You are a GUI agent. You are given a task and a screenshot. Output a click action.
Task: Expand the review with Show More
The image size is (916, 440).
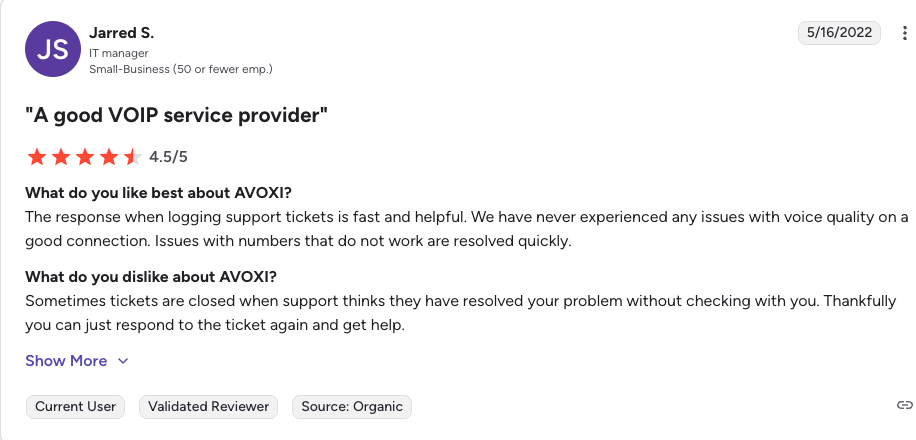(66, 361)
